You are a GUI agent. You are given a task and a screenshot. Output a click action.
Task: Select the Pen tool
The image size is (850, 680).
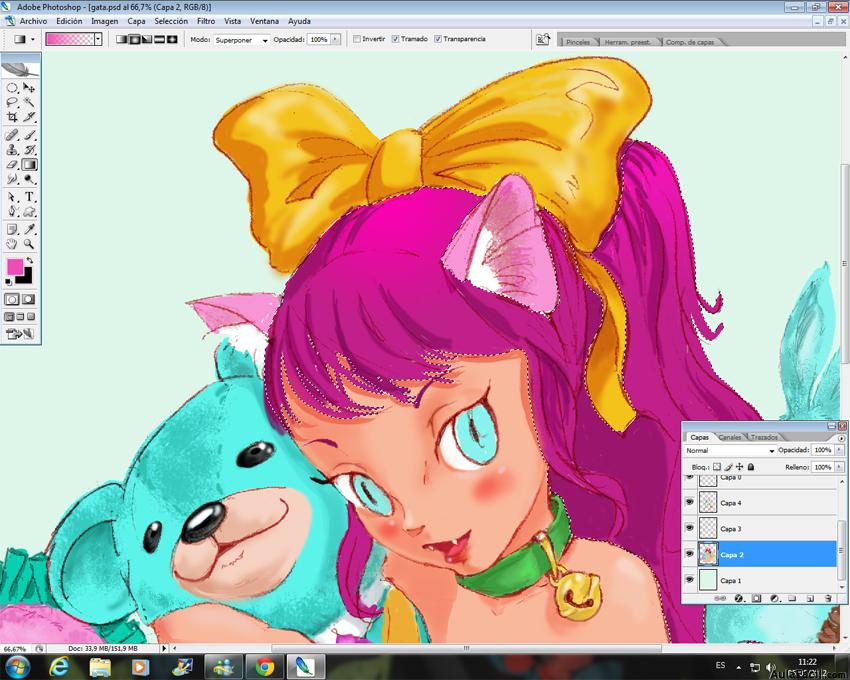[x=12, y=211]
